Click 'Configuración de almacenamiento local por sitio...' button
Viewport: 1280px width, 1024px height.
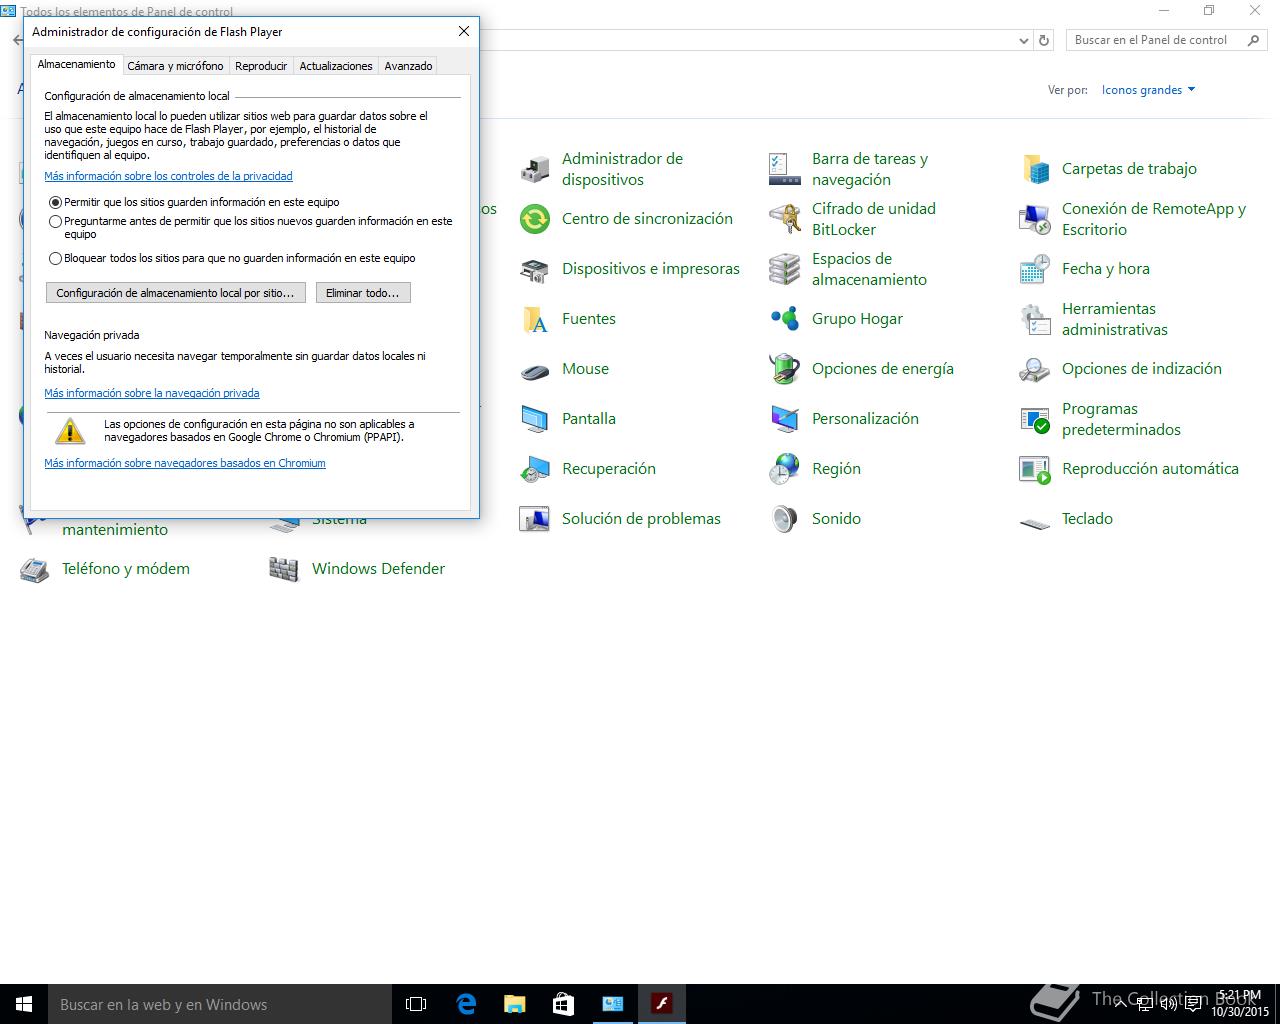tap(175, 293)
